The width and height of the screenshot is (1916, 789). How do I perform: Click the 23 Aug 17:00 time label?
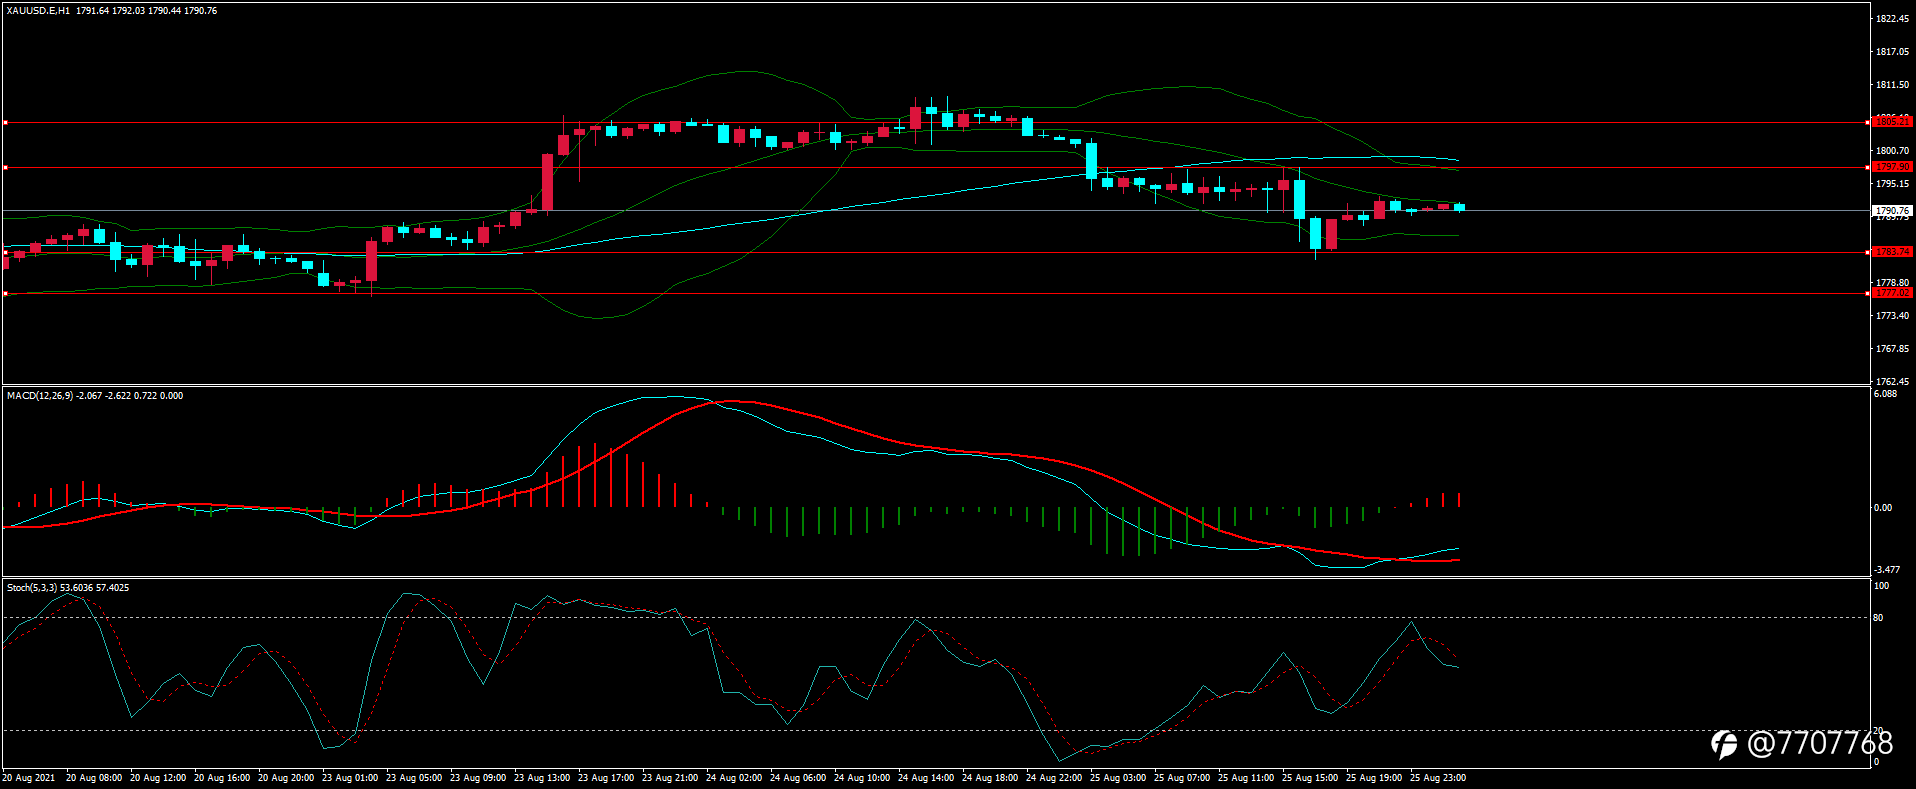click(606, 778)
